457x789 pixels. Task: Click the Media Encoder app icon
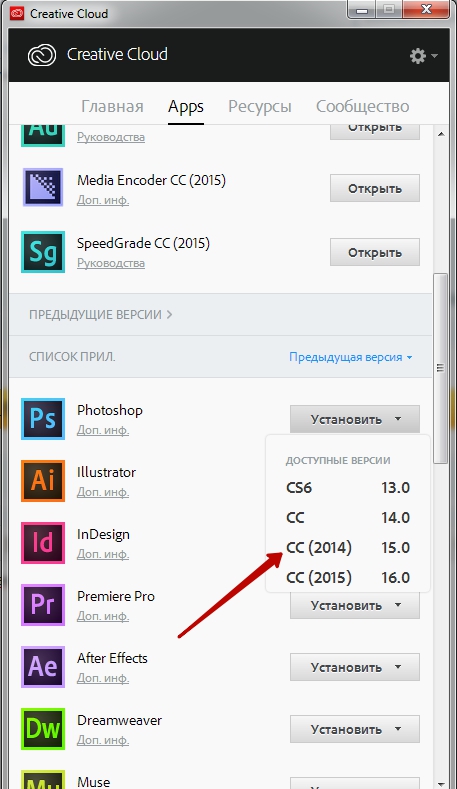tap(43, 187)
